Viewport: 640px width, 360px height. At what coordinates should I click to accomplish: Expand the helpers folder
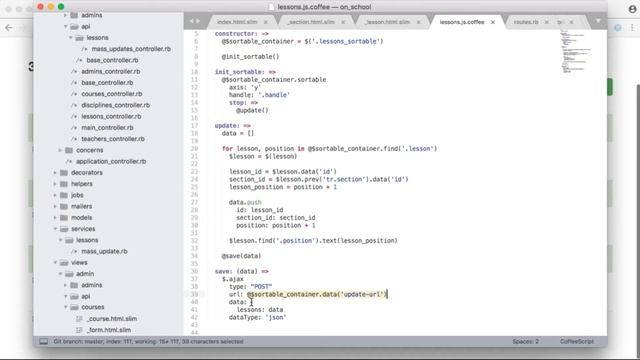tap(55, 184)
